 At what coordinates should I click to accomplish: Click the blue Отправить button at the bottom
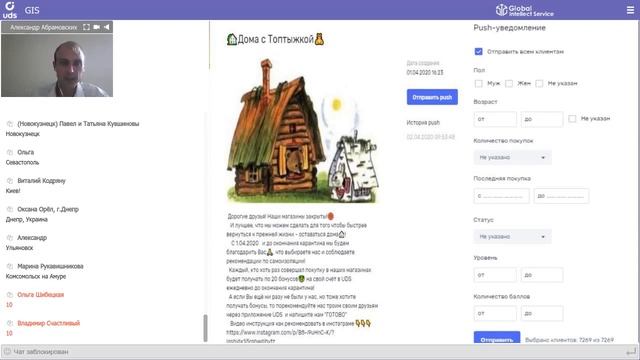[x=497, y=337]
